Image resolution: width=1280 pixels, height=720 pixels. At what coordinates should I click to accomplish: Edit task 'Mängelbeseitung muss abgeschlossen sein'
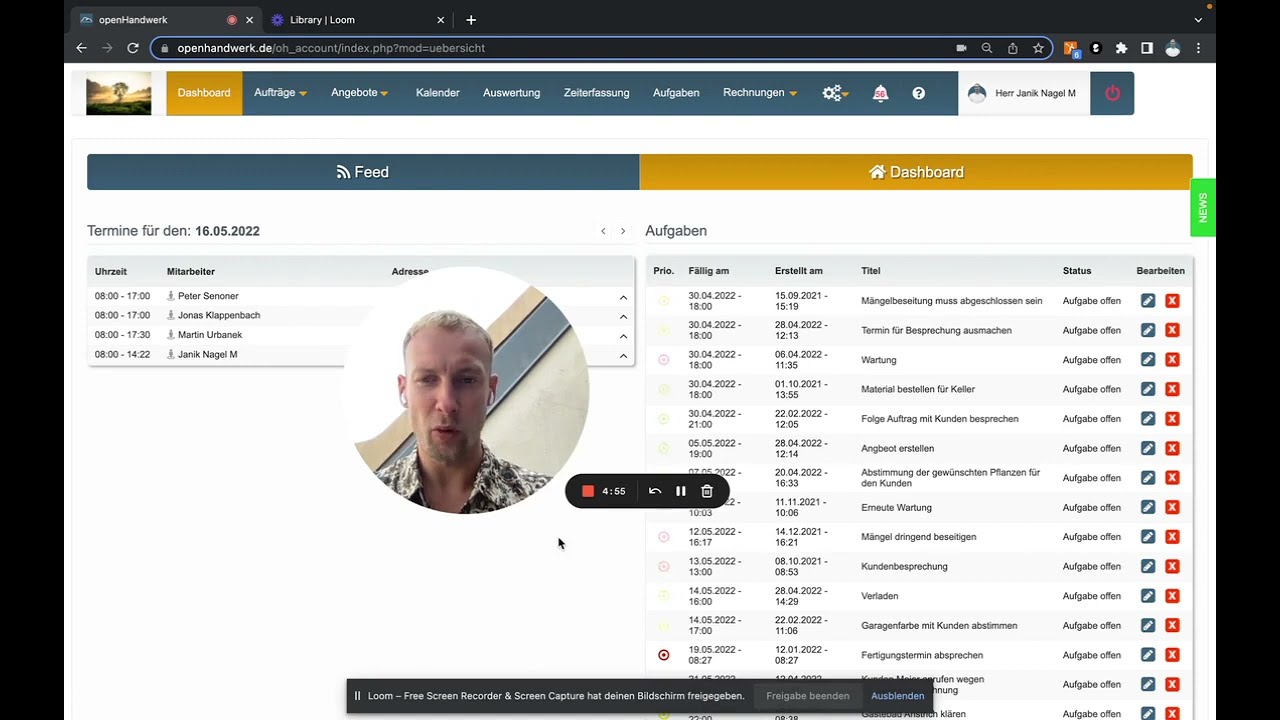[1148, 301]
